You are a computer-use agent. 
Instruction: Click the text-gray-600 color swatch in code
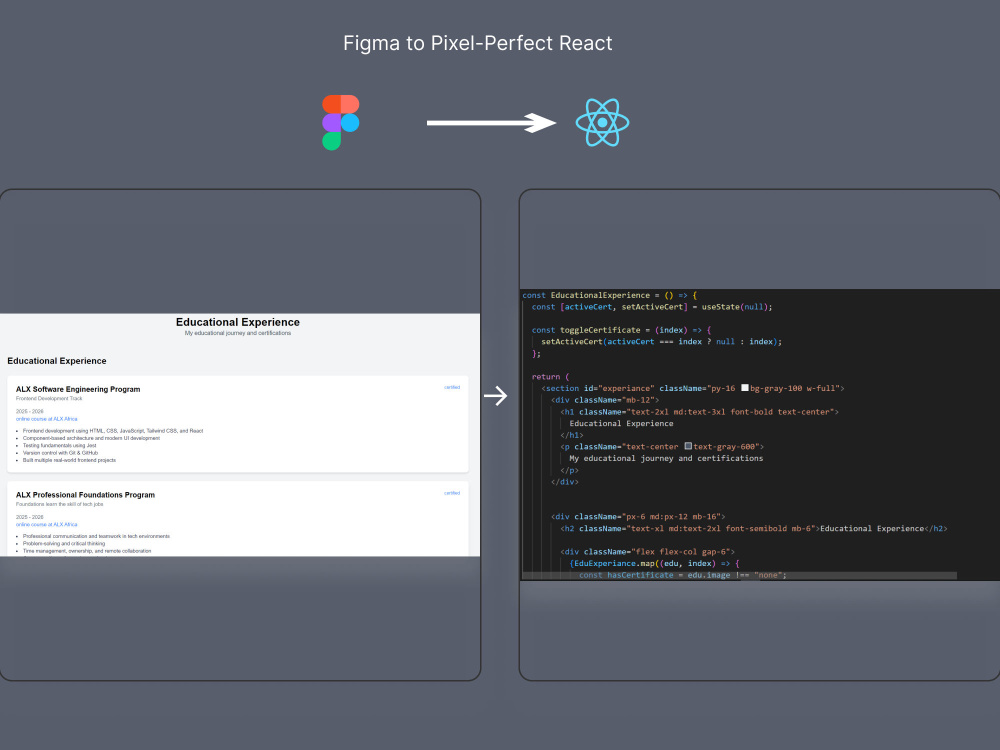coord(688,446)
